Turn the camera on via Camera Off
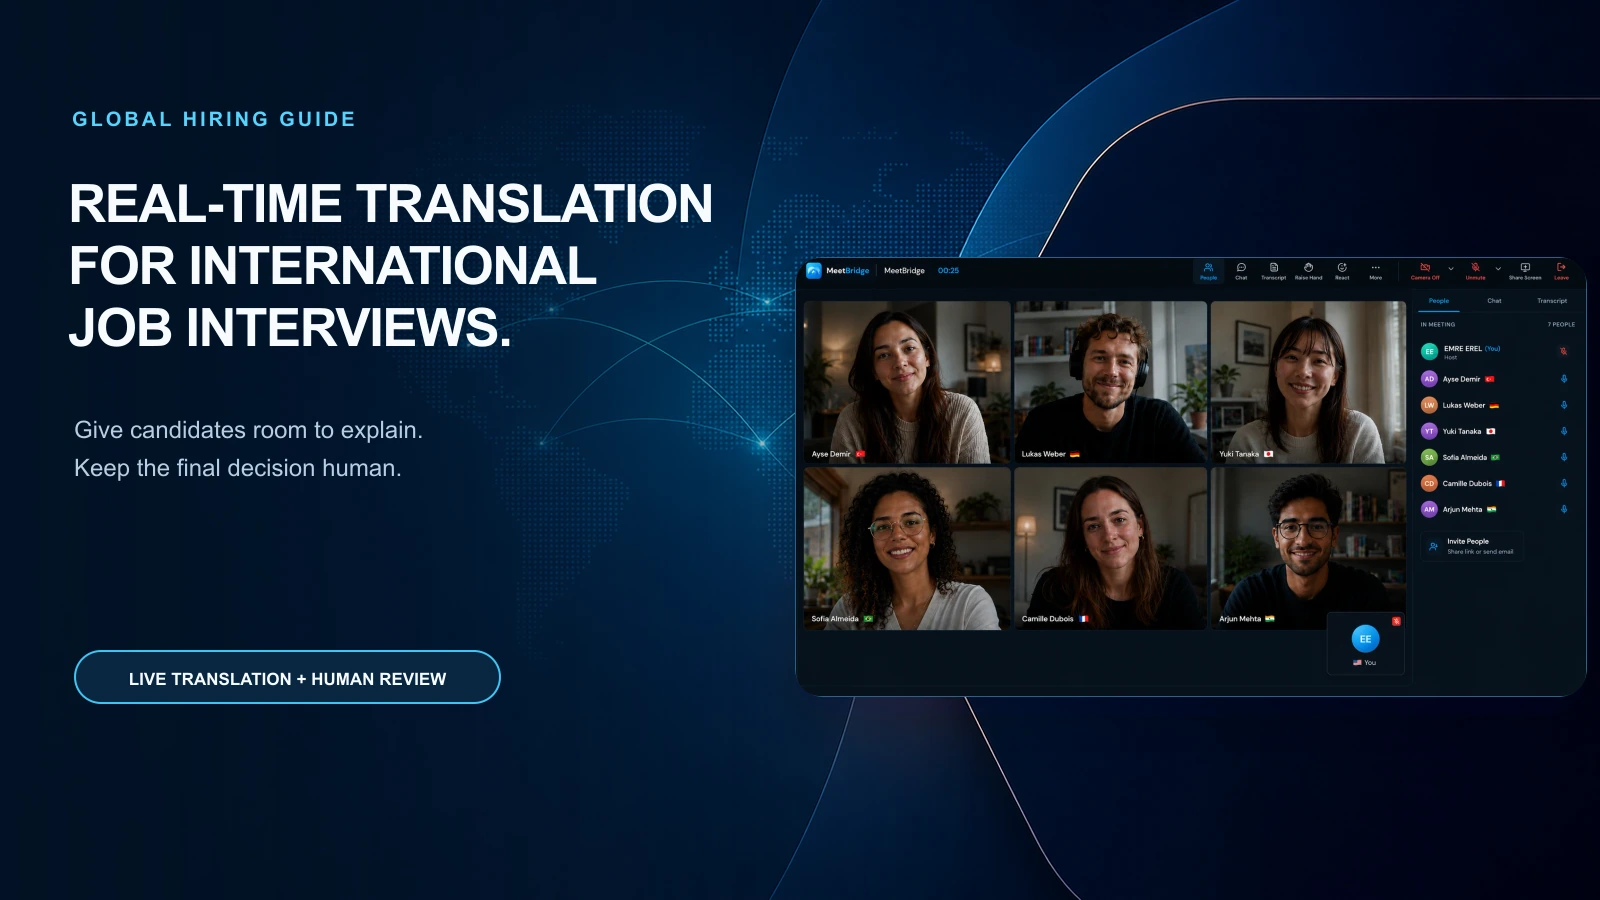The image size is (1600, 900). pos(1425,271)
